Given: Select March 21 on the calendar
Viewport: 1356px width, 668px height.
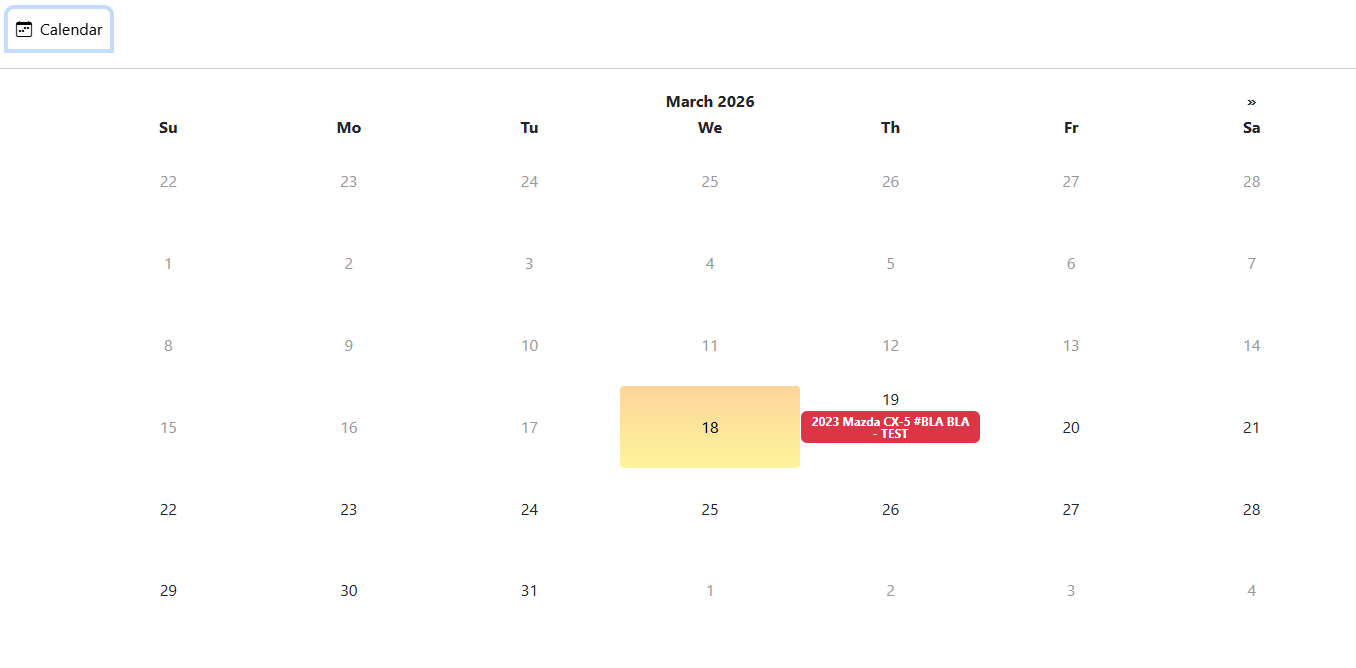Looking at the screenshot, I should pos(1251,427).
